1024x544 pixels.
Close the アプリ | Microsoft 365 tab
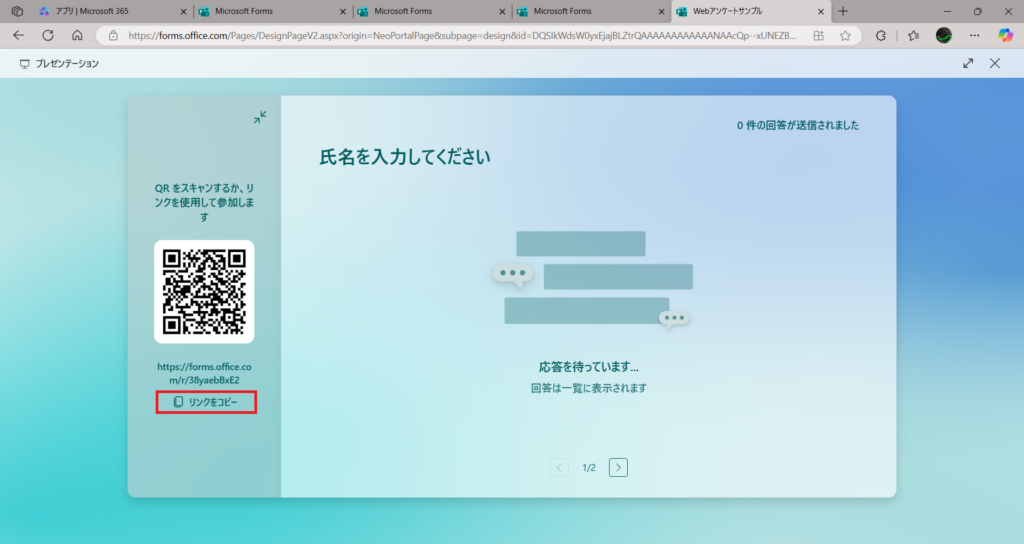(x=183, y=11)
